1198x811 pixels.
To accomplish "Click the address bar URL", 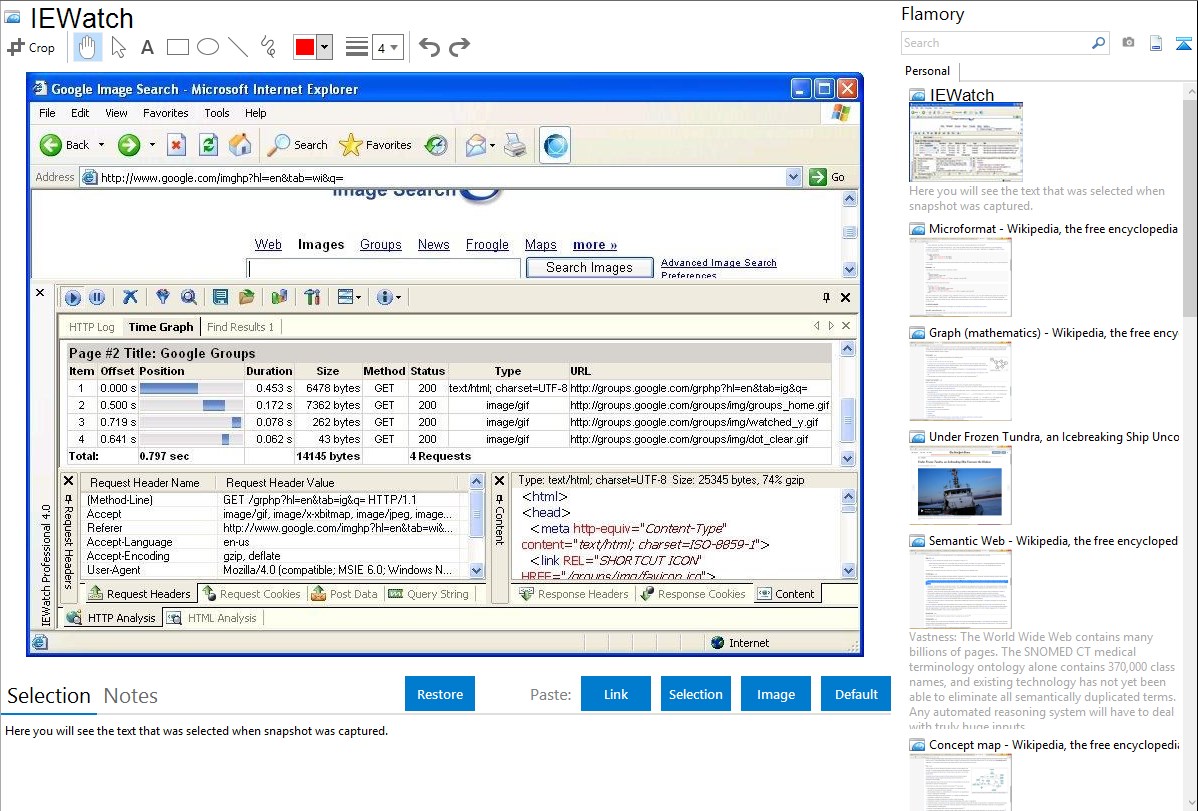I will 222,177.
